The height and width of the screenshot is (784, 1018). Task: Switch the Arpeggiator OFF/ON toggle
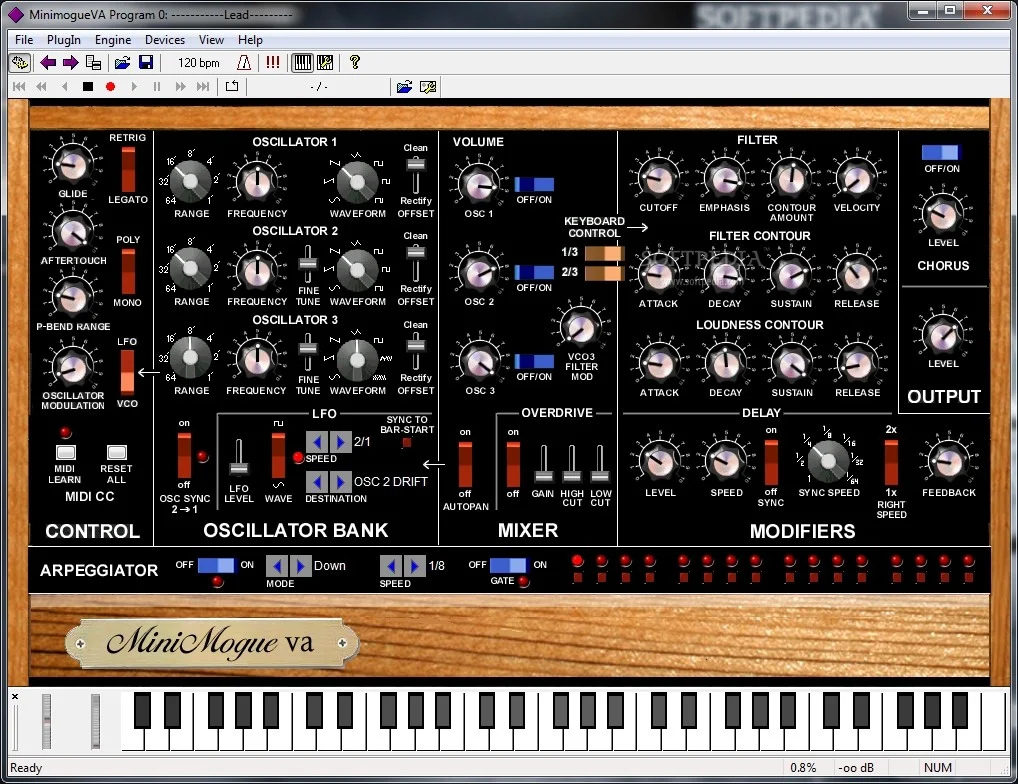(216, 565)
